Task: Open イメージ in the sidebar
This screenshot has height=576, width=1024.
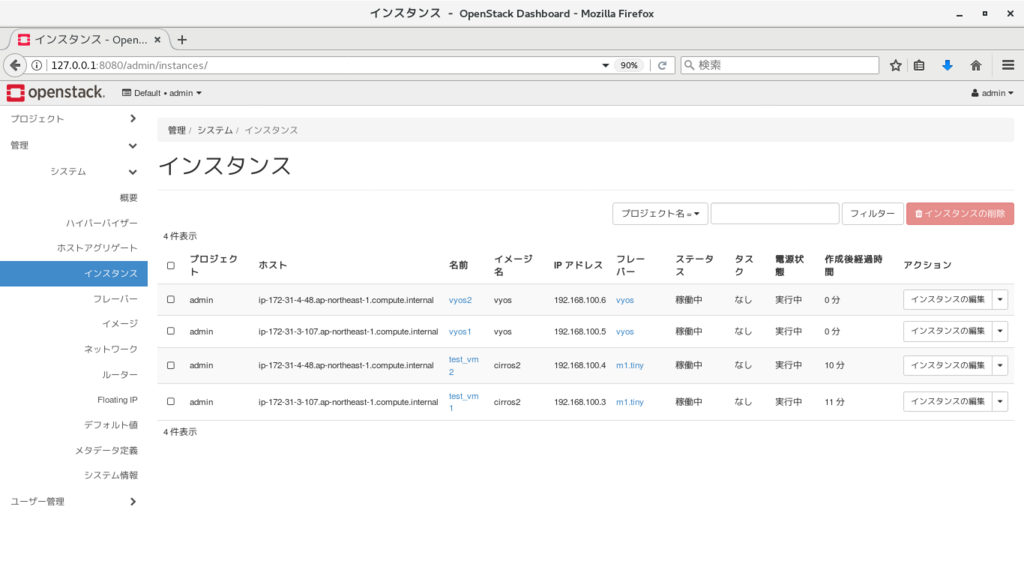Action: pyautogui.click(x=120, y=324)
